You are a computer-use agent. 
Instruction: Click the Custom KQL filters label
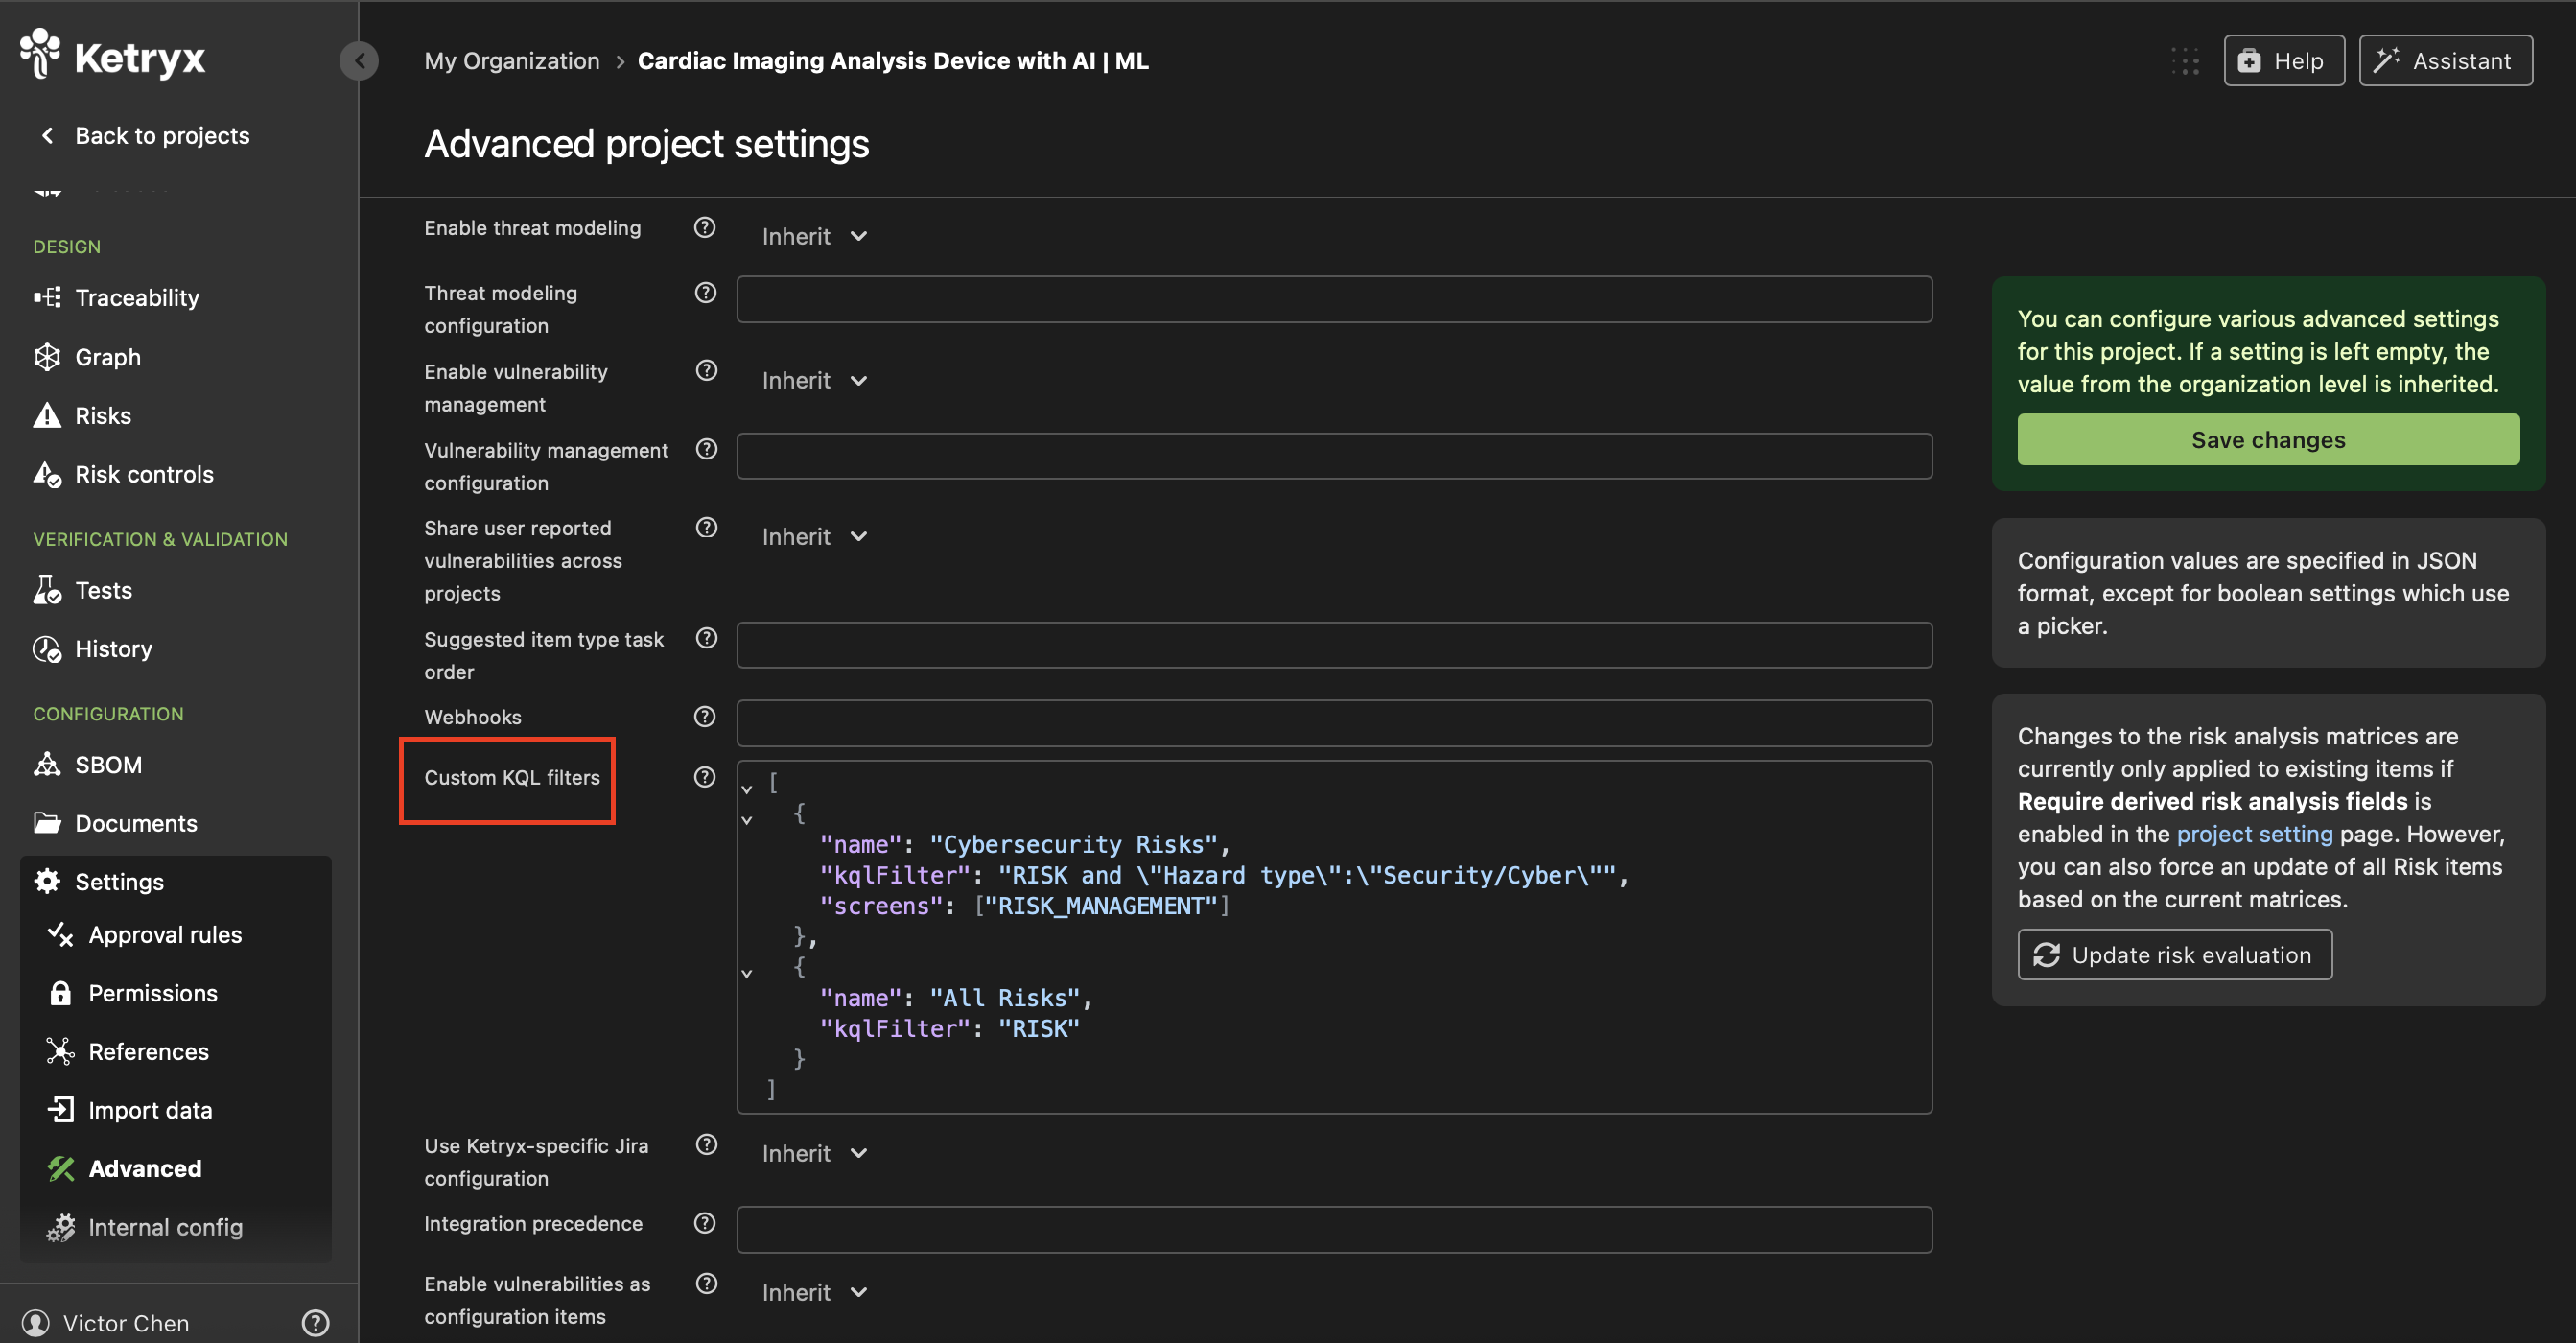512,777
